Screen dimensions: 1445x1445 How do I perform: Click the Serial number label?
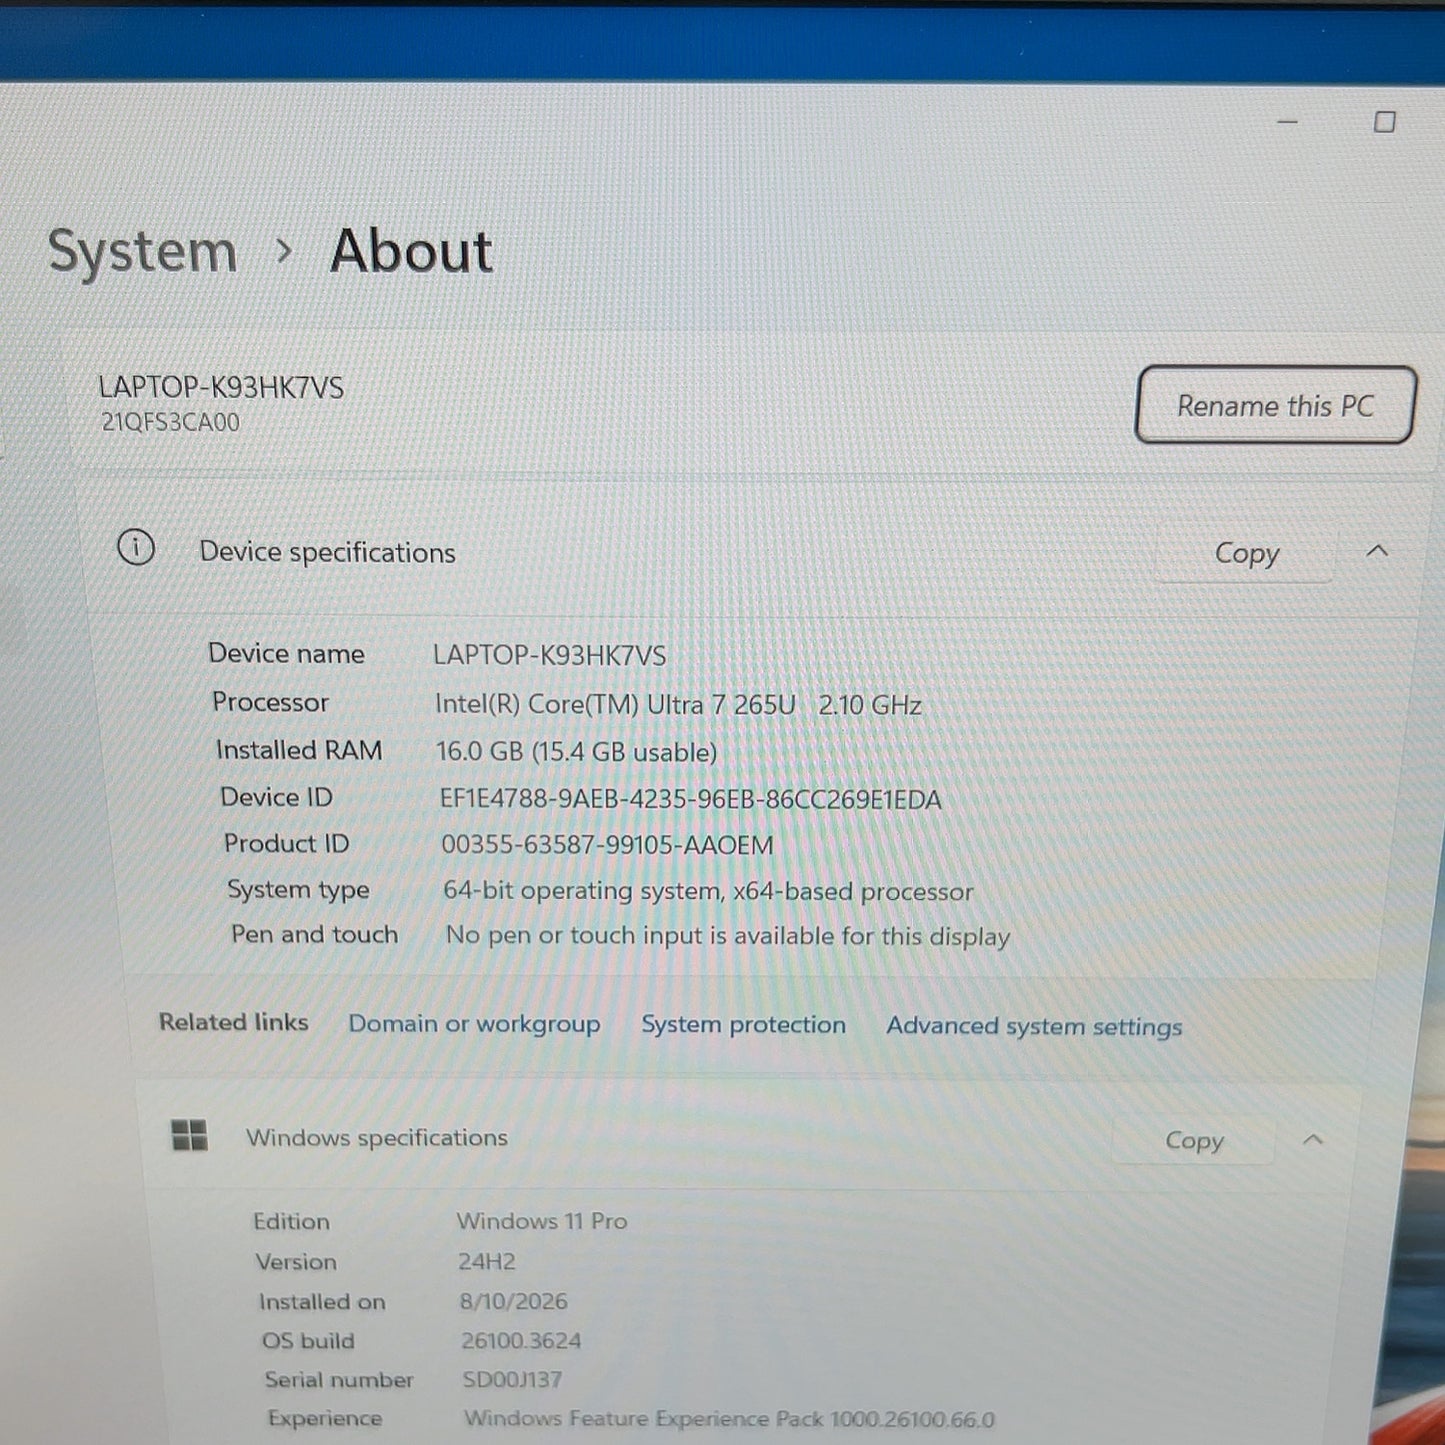coord(339,1380)
